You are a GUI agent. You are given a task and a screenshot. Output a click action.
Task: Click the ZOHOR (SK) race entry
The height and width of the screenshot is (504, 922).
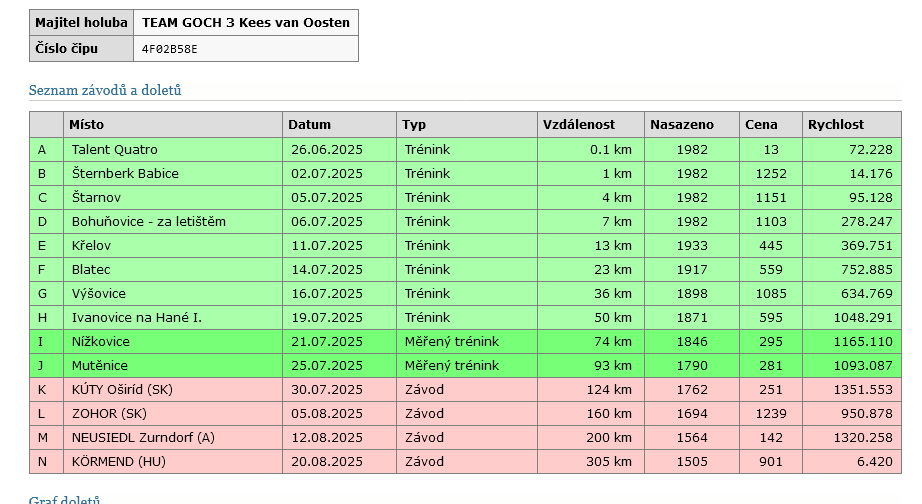point(109,414)
